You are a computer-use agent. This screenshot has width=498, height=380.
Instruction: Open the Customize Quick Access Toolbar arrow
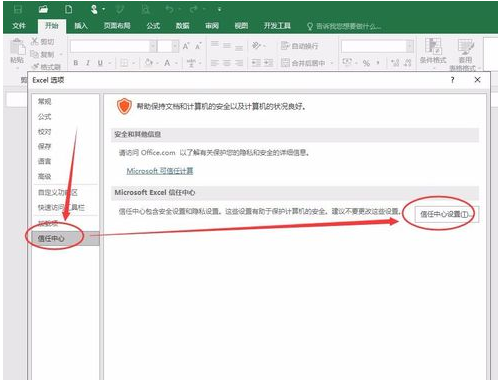tap(219, 10)
